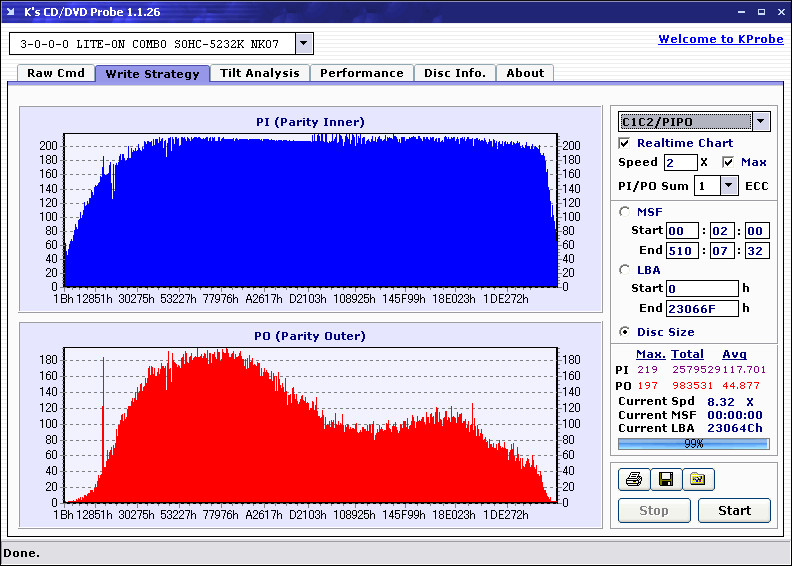Image resolution: width=792 pixels, height=566 pixels.
Task: Click the 99% scan progress bar
Action: coord(693,443)
